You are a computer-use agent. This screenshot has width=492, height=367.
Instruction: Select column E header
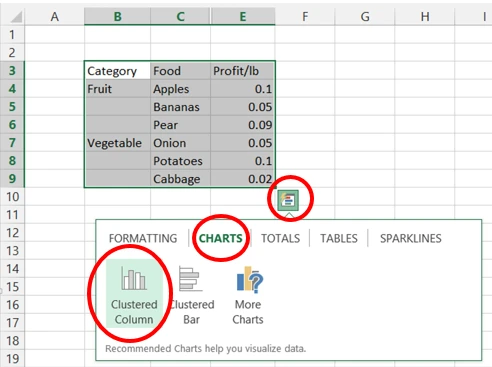(x=243, y=16)
